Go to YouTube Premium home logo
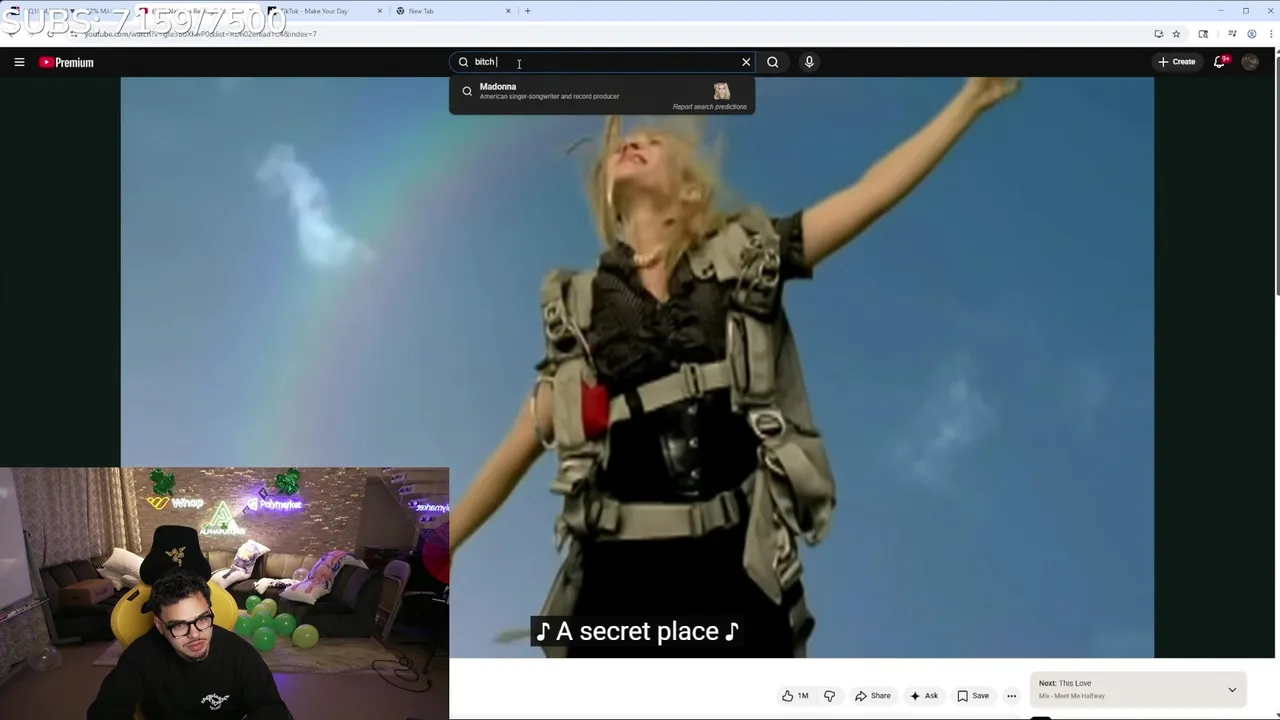 [66, 62]
